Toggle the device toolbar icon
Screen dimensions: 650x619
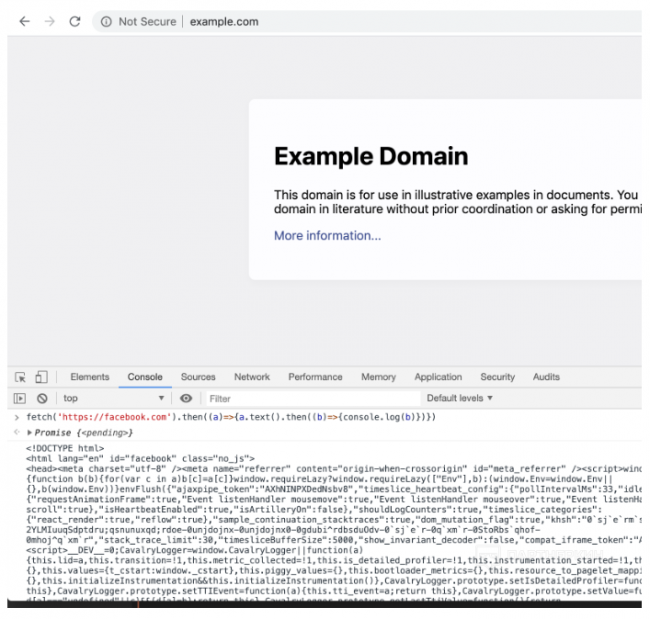41,377
